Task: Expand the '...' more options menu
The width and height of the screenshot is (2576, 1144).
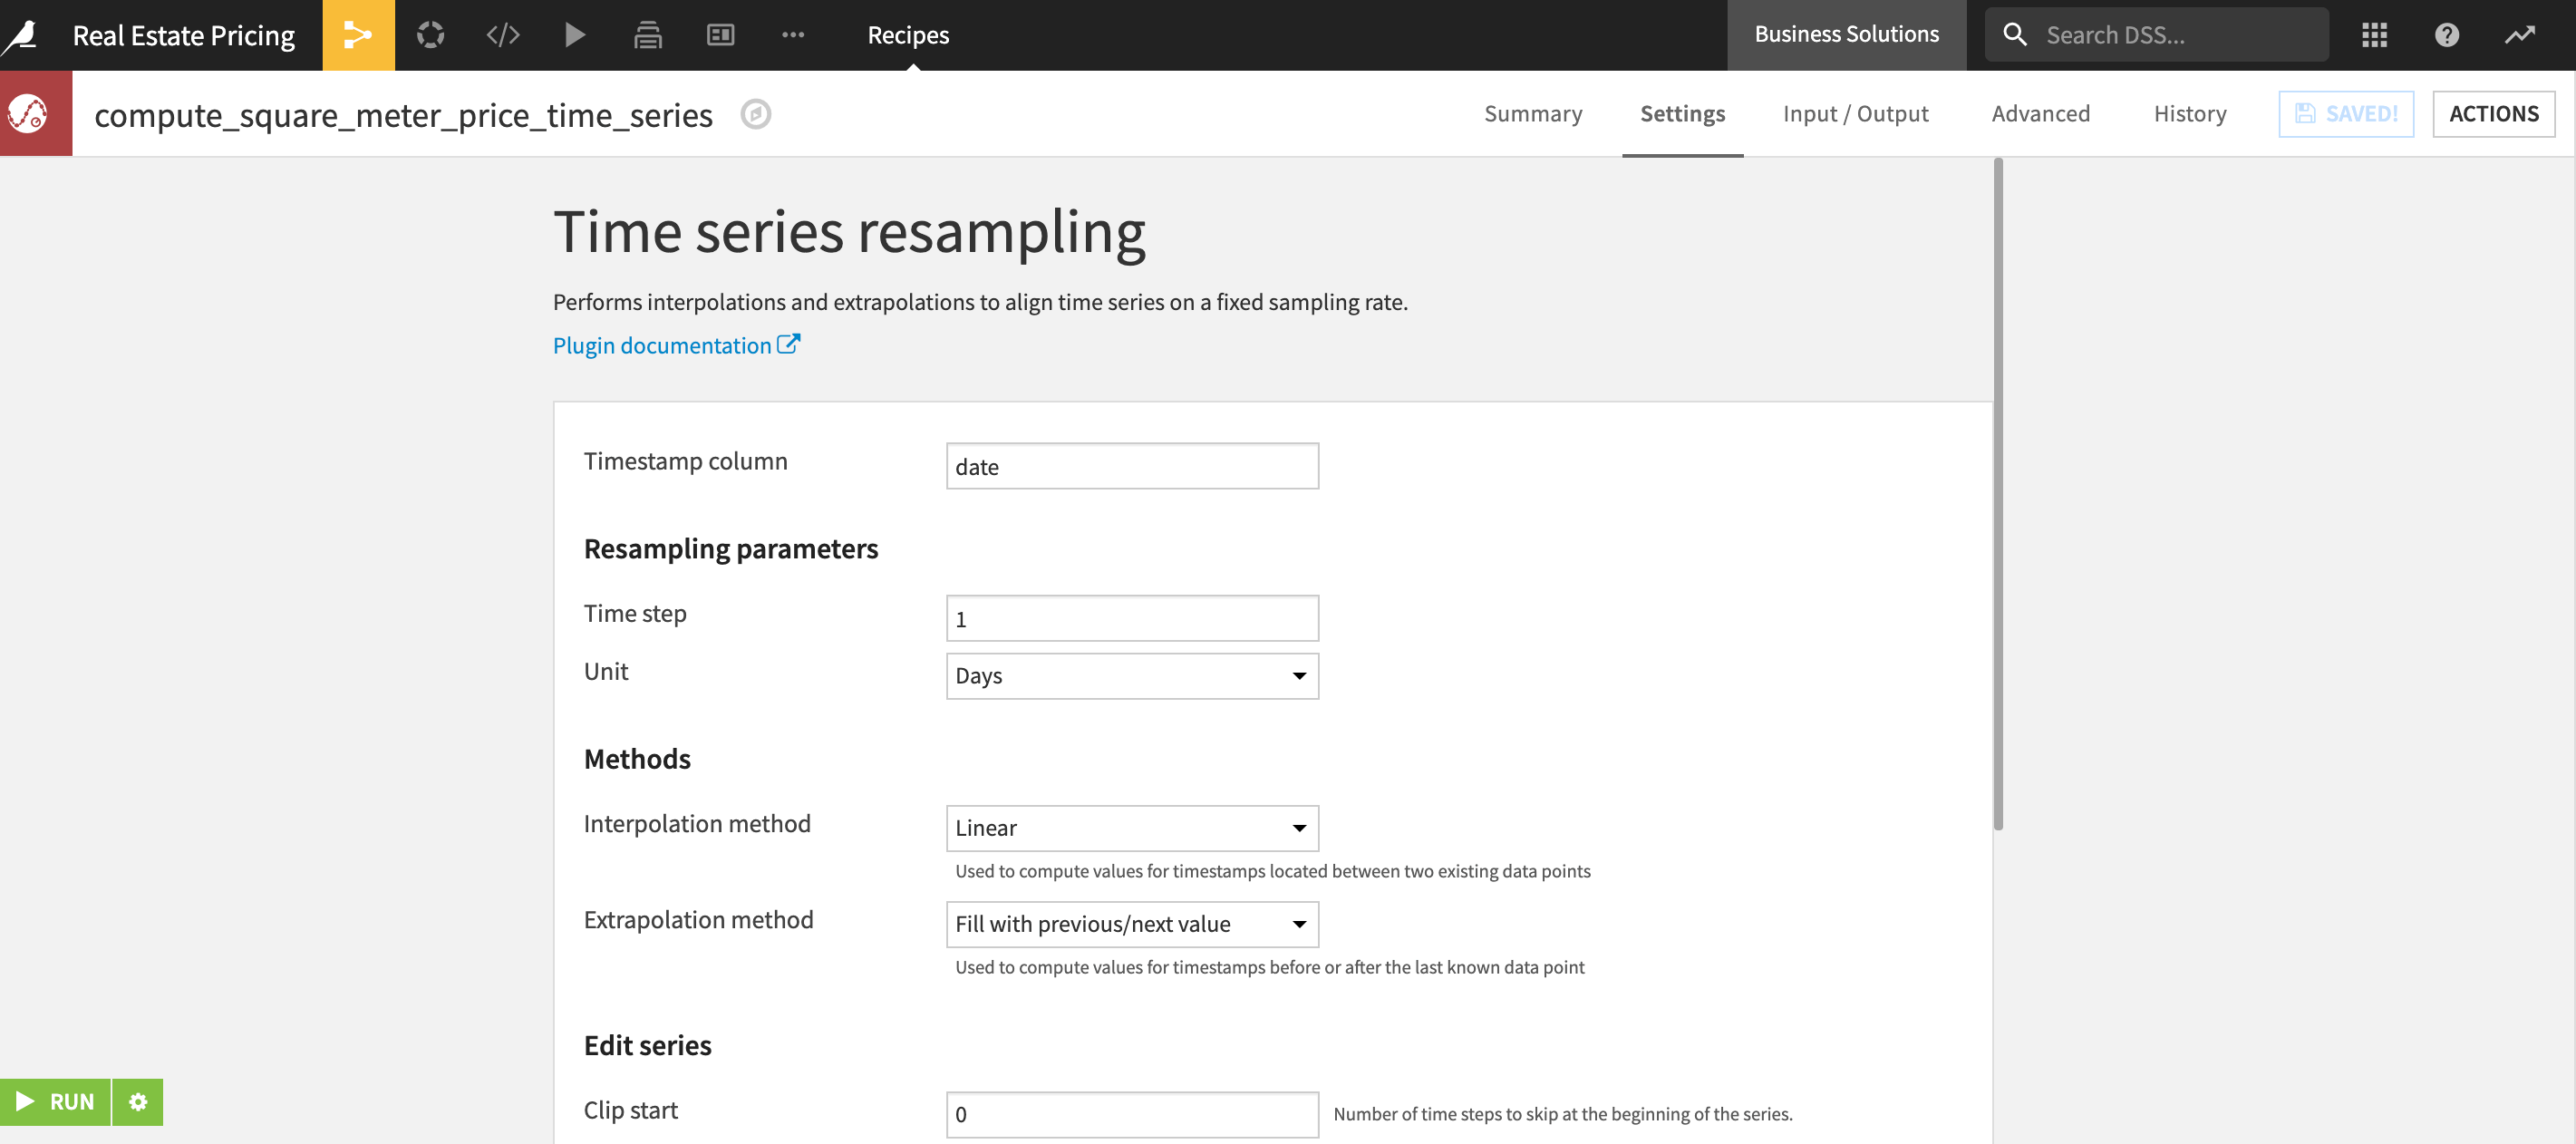Action: (x=793, y=34)
